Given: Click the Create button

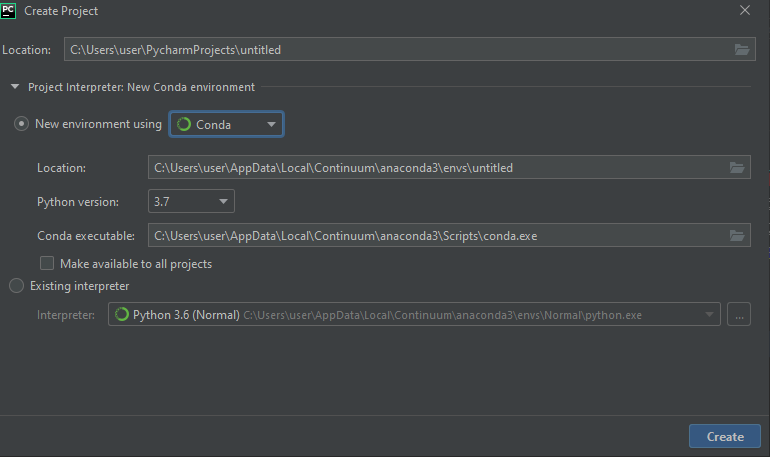Looking at the screenshot, I should tap(724, 436).
